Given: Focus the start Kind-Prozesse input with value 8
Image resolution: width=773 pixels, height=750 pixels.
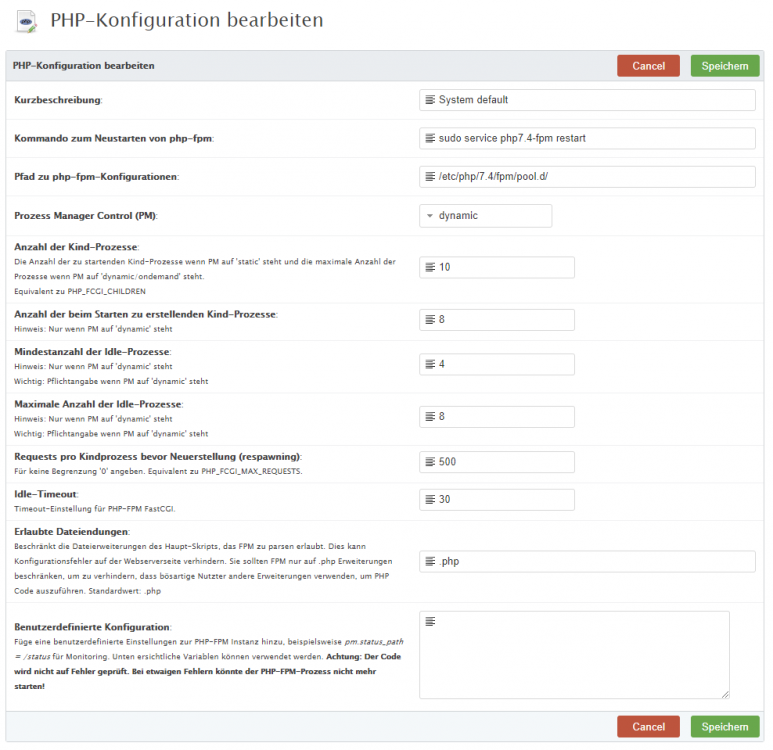Looking at the screenshot, I should point(505,320).
